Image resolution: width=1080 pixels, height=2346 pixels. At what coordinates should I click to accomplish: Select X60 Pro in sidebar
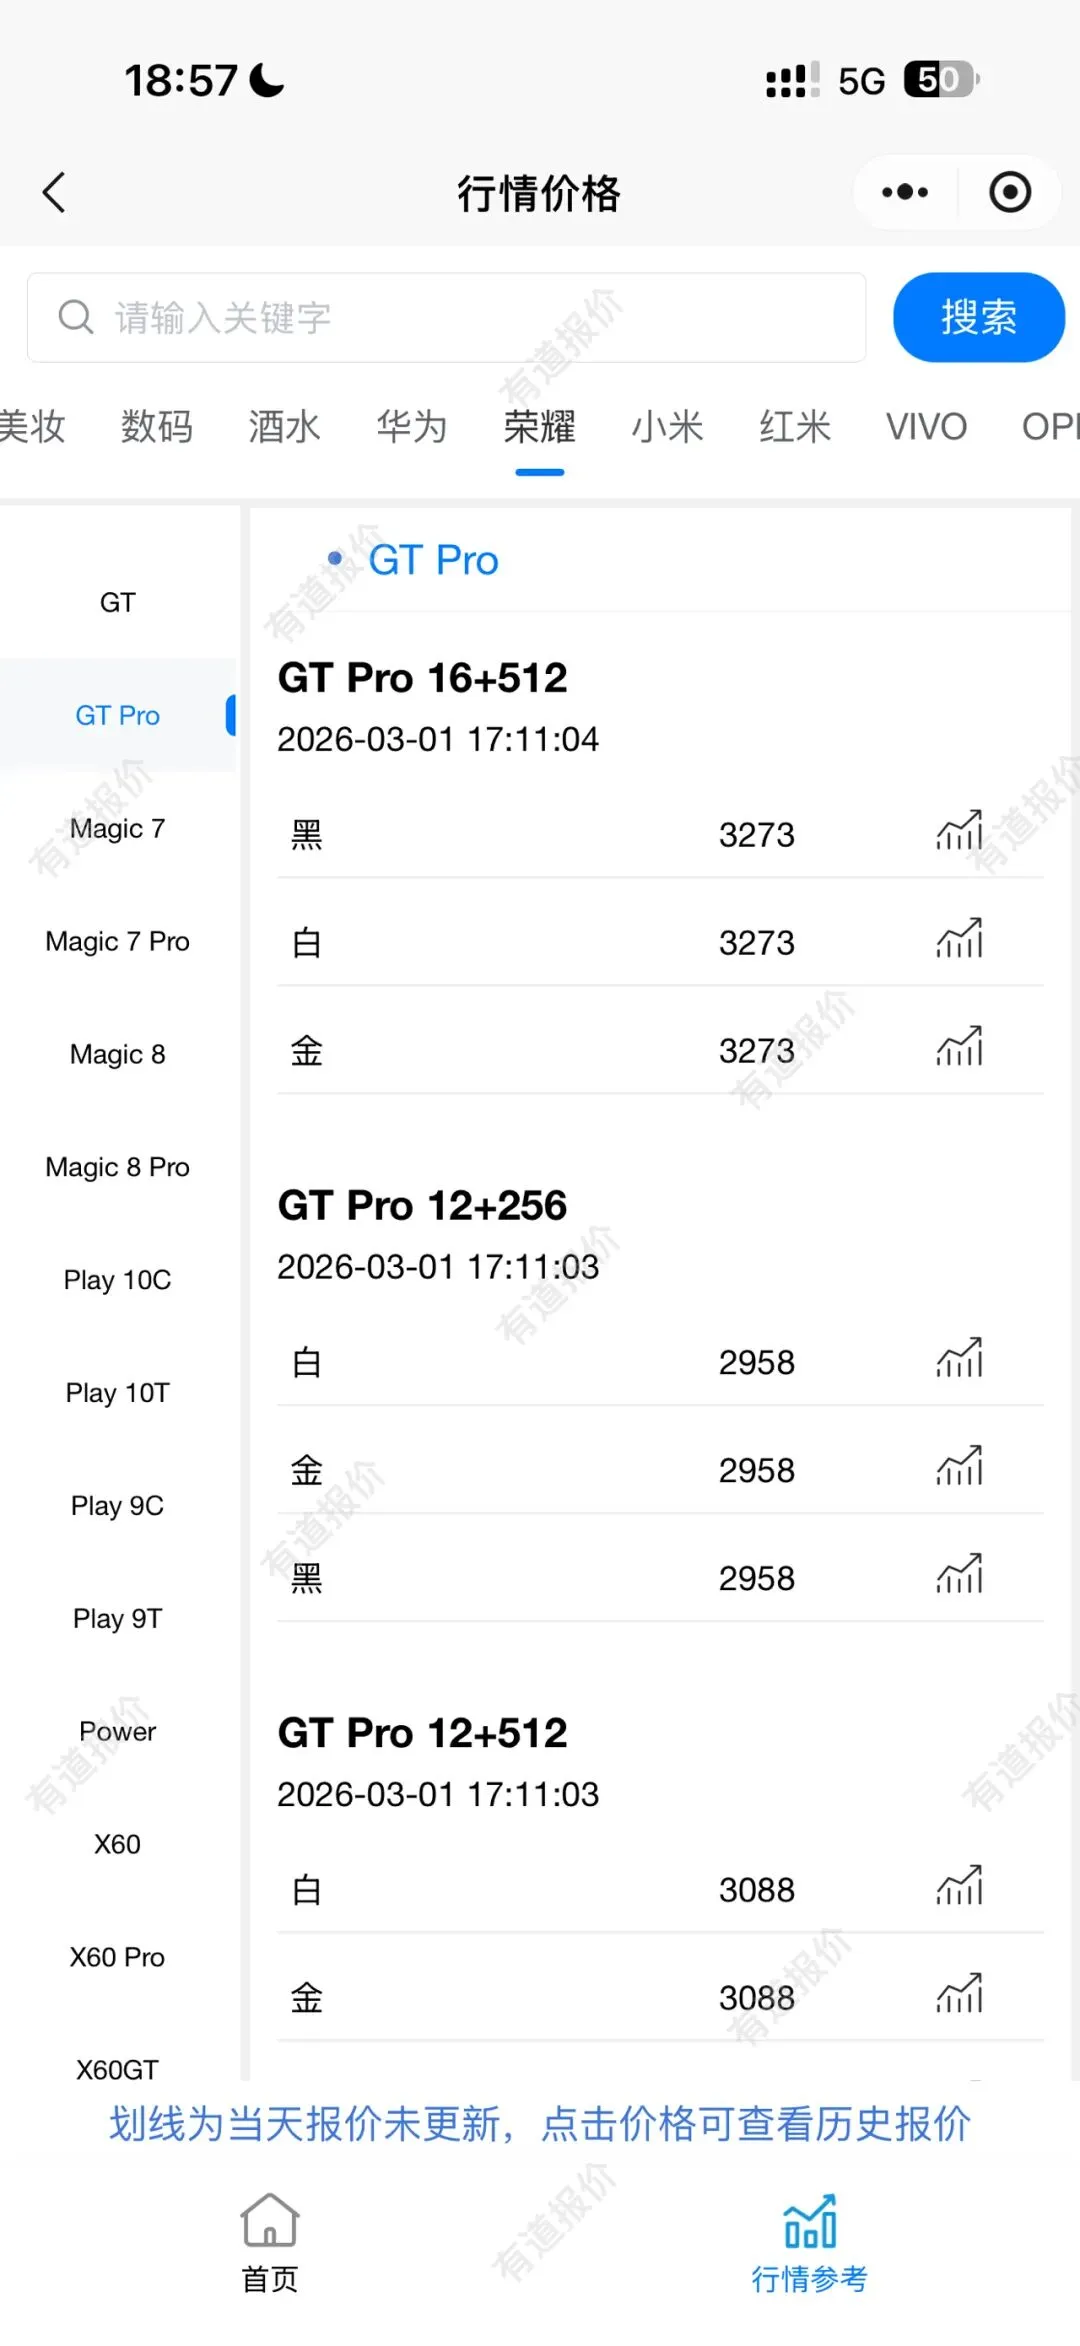[117, 1957]
